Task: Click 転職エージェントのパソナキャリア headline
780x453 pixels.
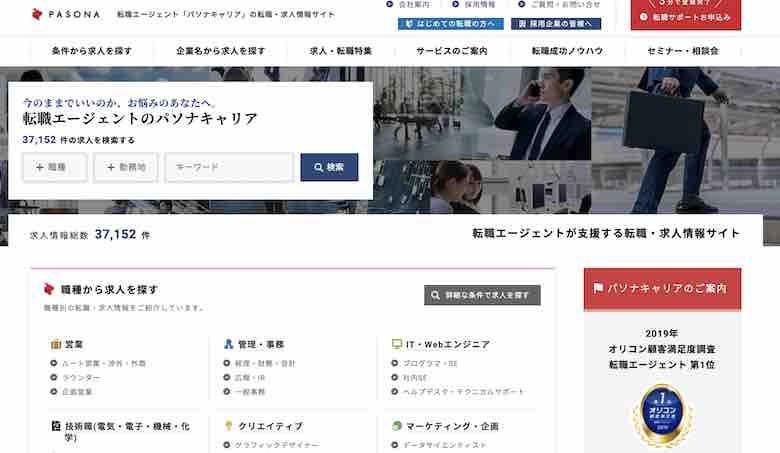Action: 140,118
